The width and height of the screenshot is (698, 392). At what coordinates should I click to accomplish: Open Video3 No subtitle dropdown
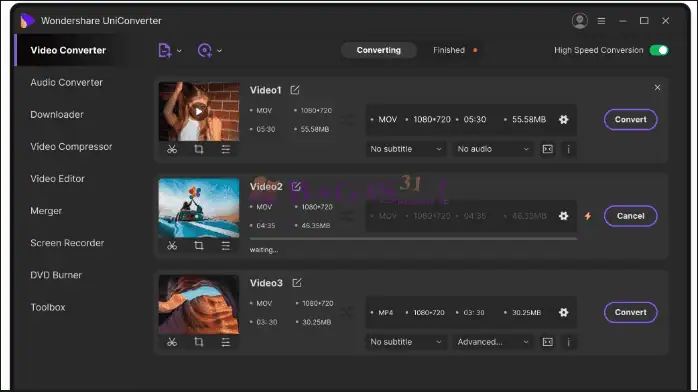[406, 342]
